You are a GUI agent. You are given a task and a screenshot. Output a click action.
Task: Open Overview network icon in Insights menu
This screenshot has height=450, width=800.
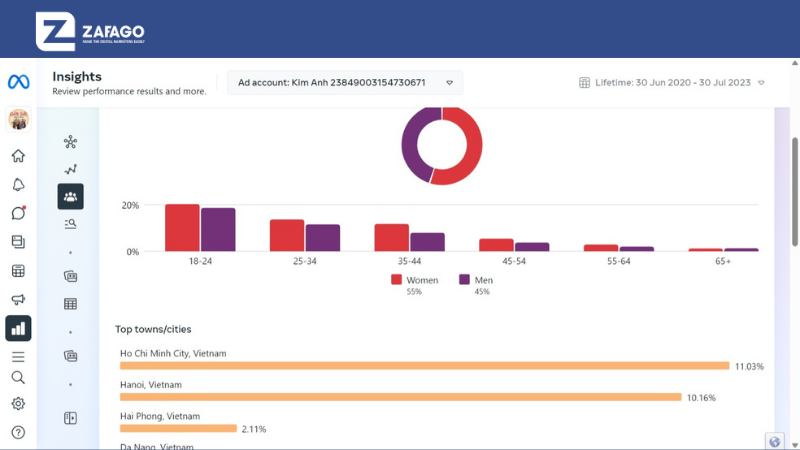click(x=70, y=142)
